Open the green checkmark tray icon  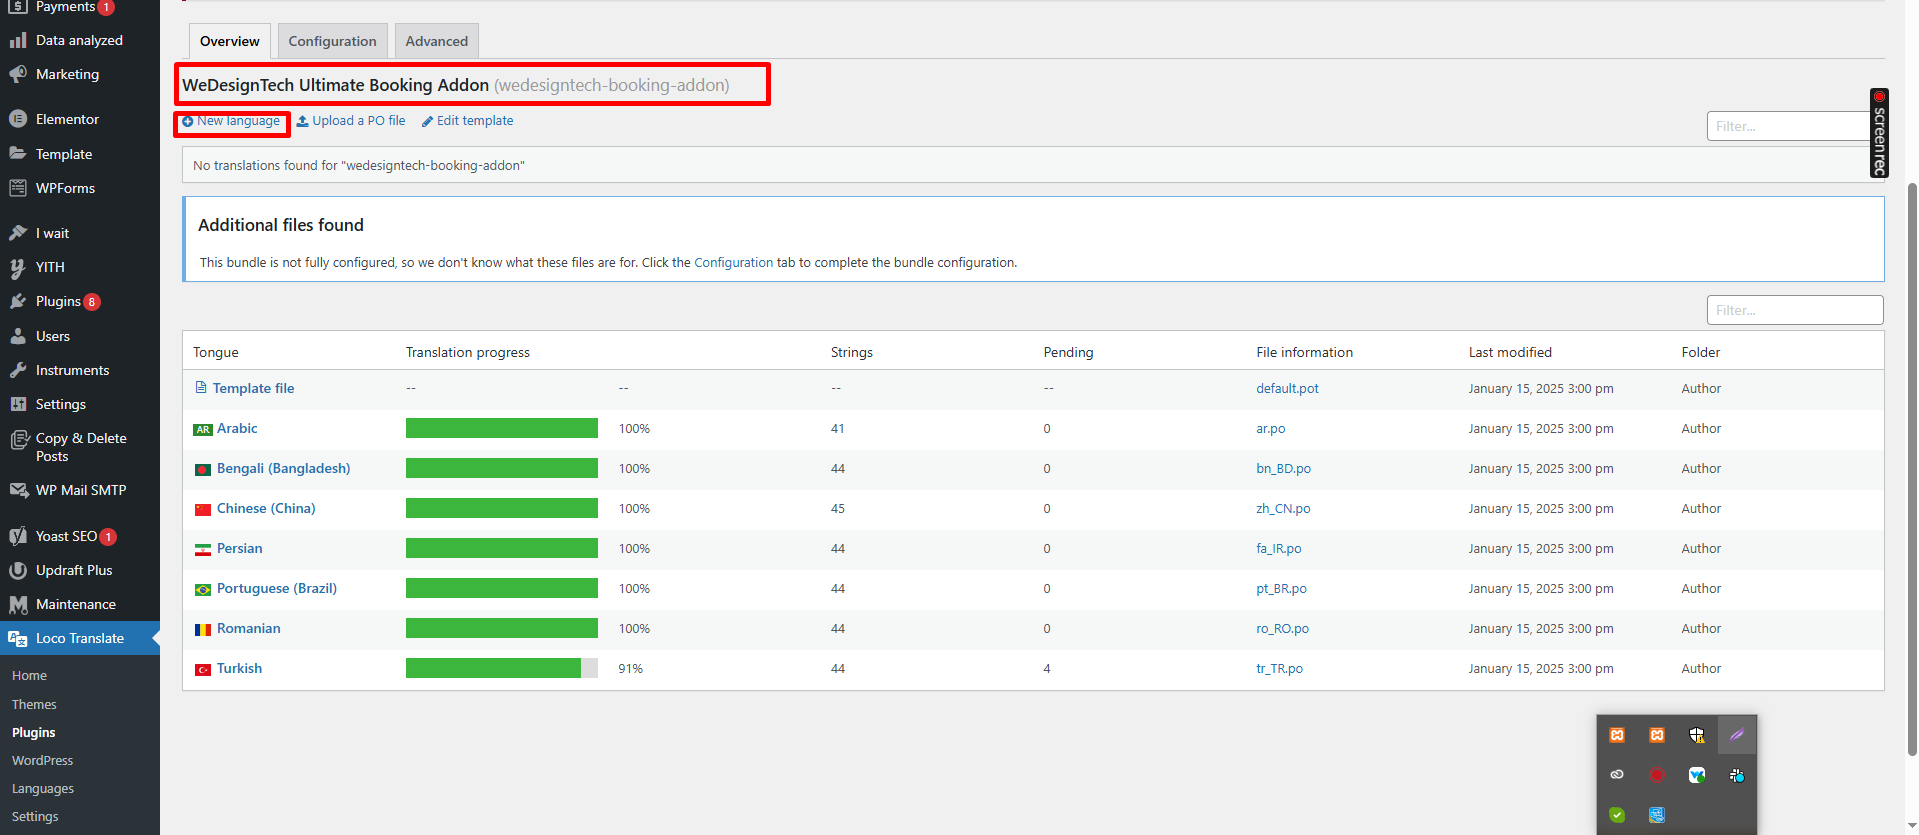pyautogui.click(x=1617, y=815)
